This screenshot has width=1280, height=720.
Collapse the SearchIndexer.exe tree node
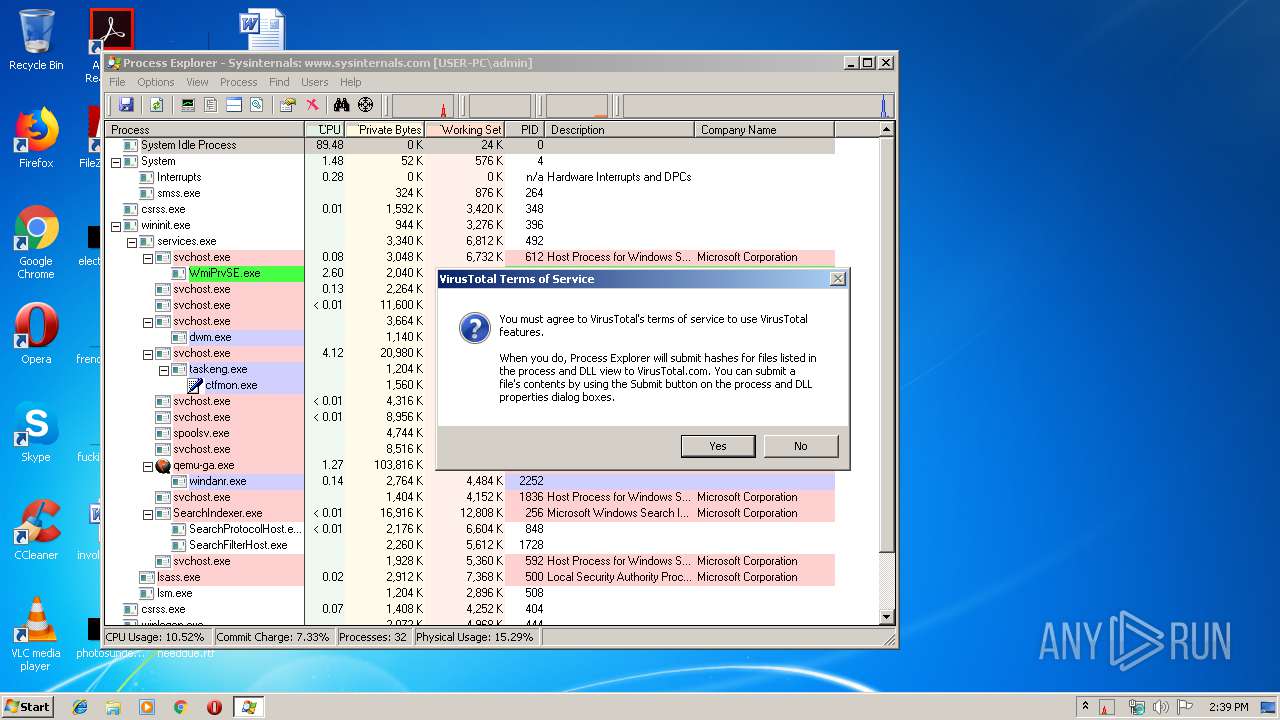tap(147, 513)
